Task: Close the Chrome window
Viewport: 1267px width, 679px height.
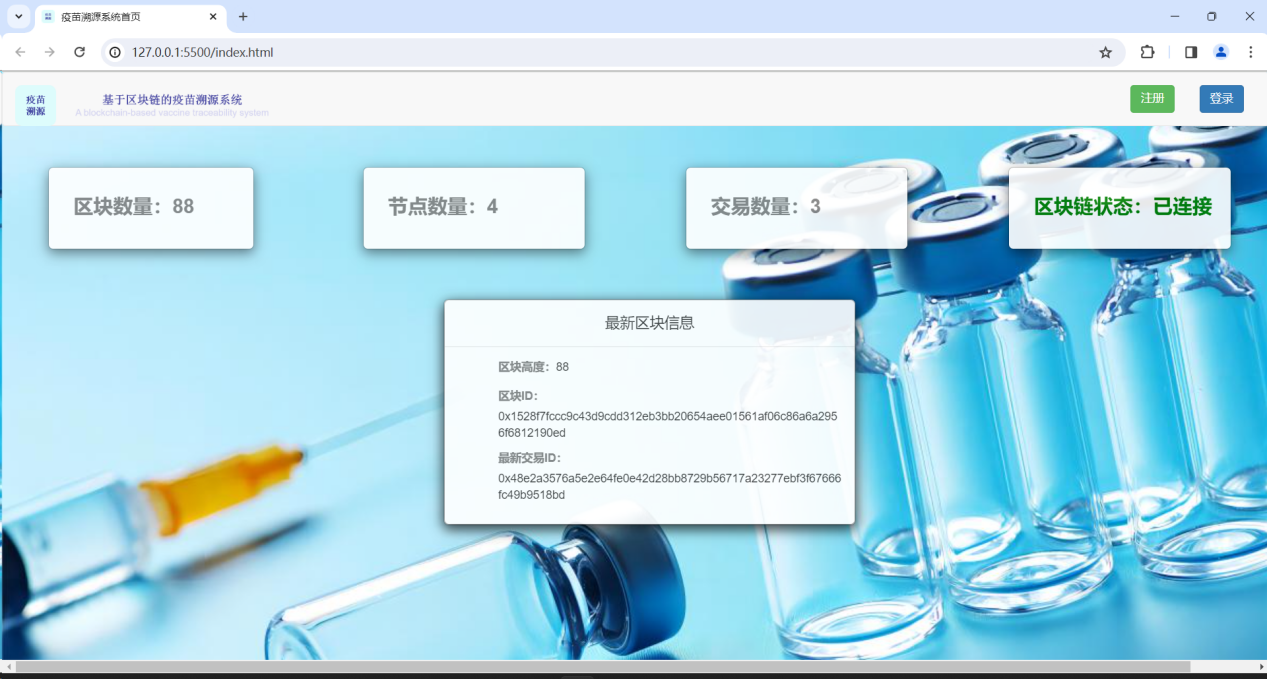Action: [x=1249, y=17]
